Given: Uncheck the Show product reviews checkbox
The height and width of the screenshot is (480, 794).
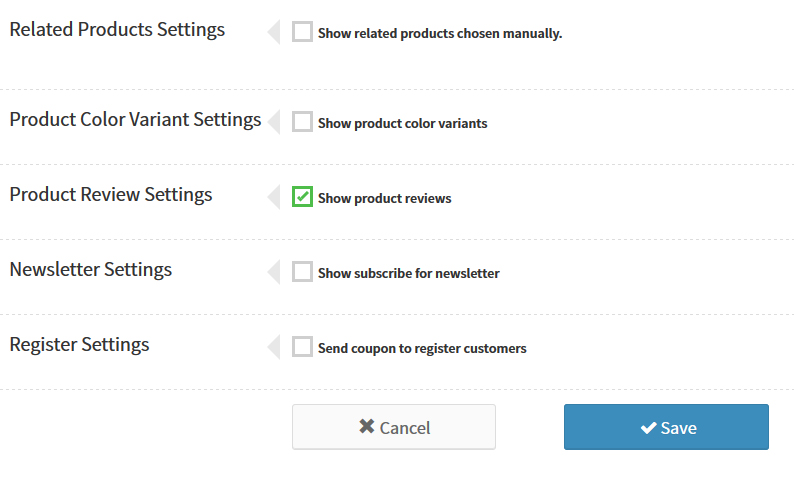Looking at the screenshot, I should click(x=302, y=196).
